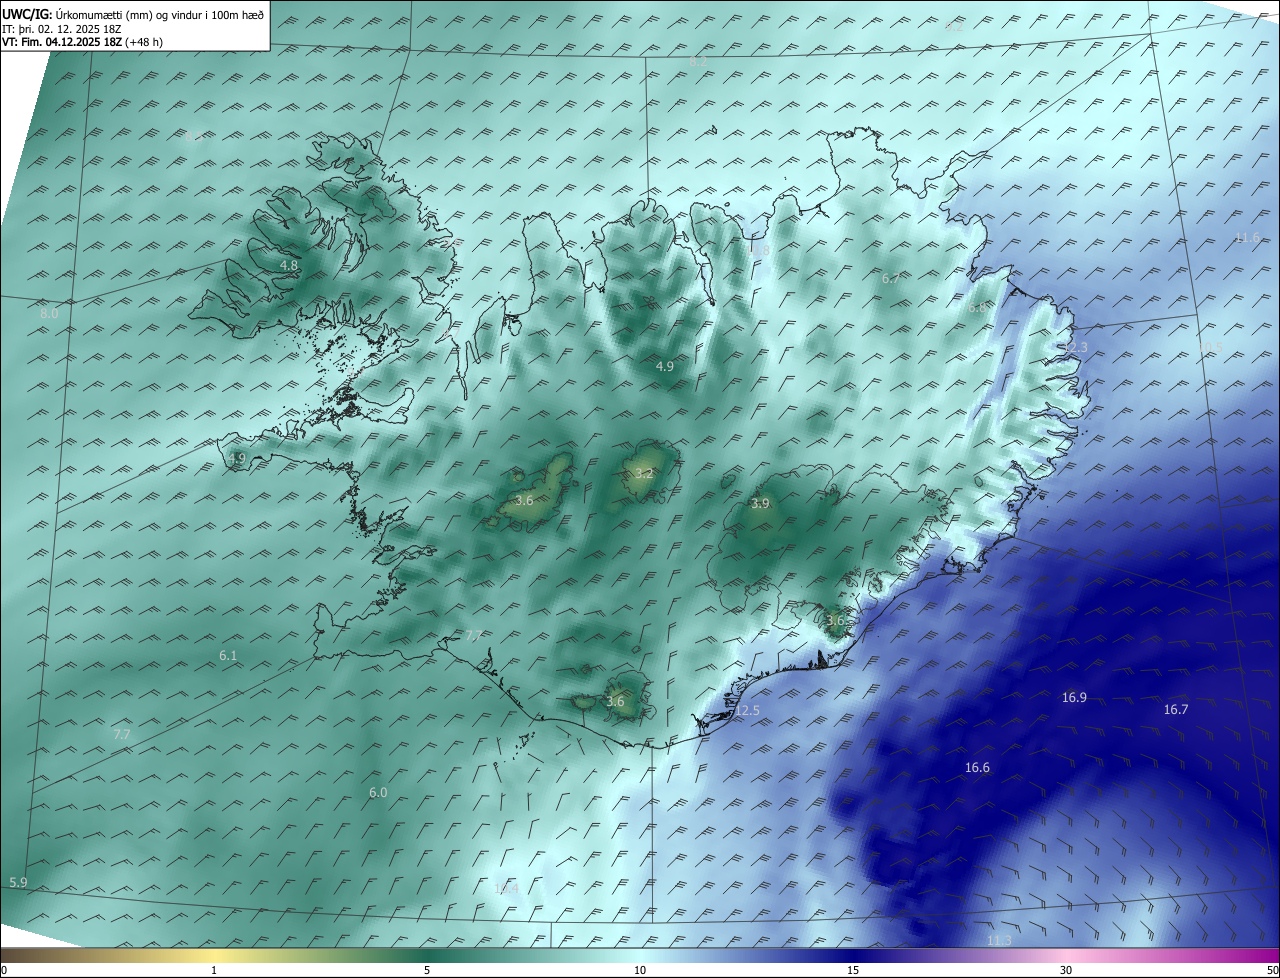The width and height of the screenshot is (1280, 978).
Task: Click the 3.9 value on Vatnajökull glacier
Action: [x=760, y=504]
